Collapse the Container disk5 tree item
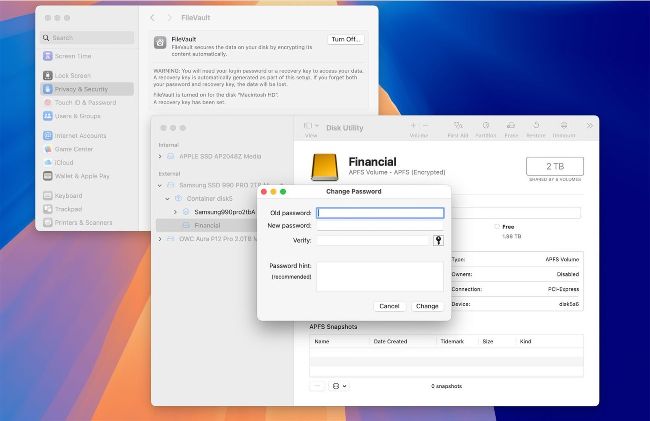650x421 pixels. coord(165,198)
